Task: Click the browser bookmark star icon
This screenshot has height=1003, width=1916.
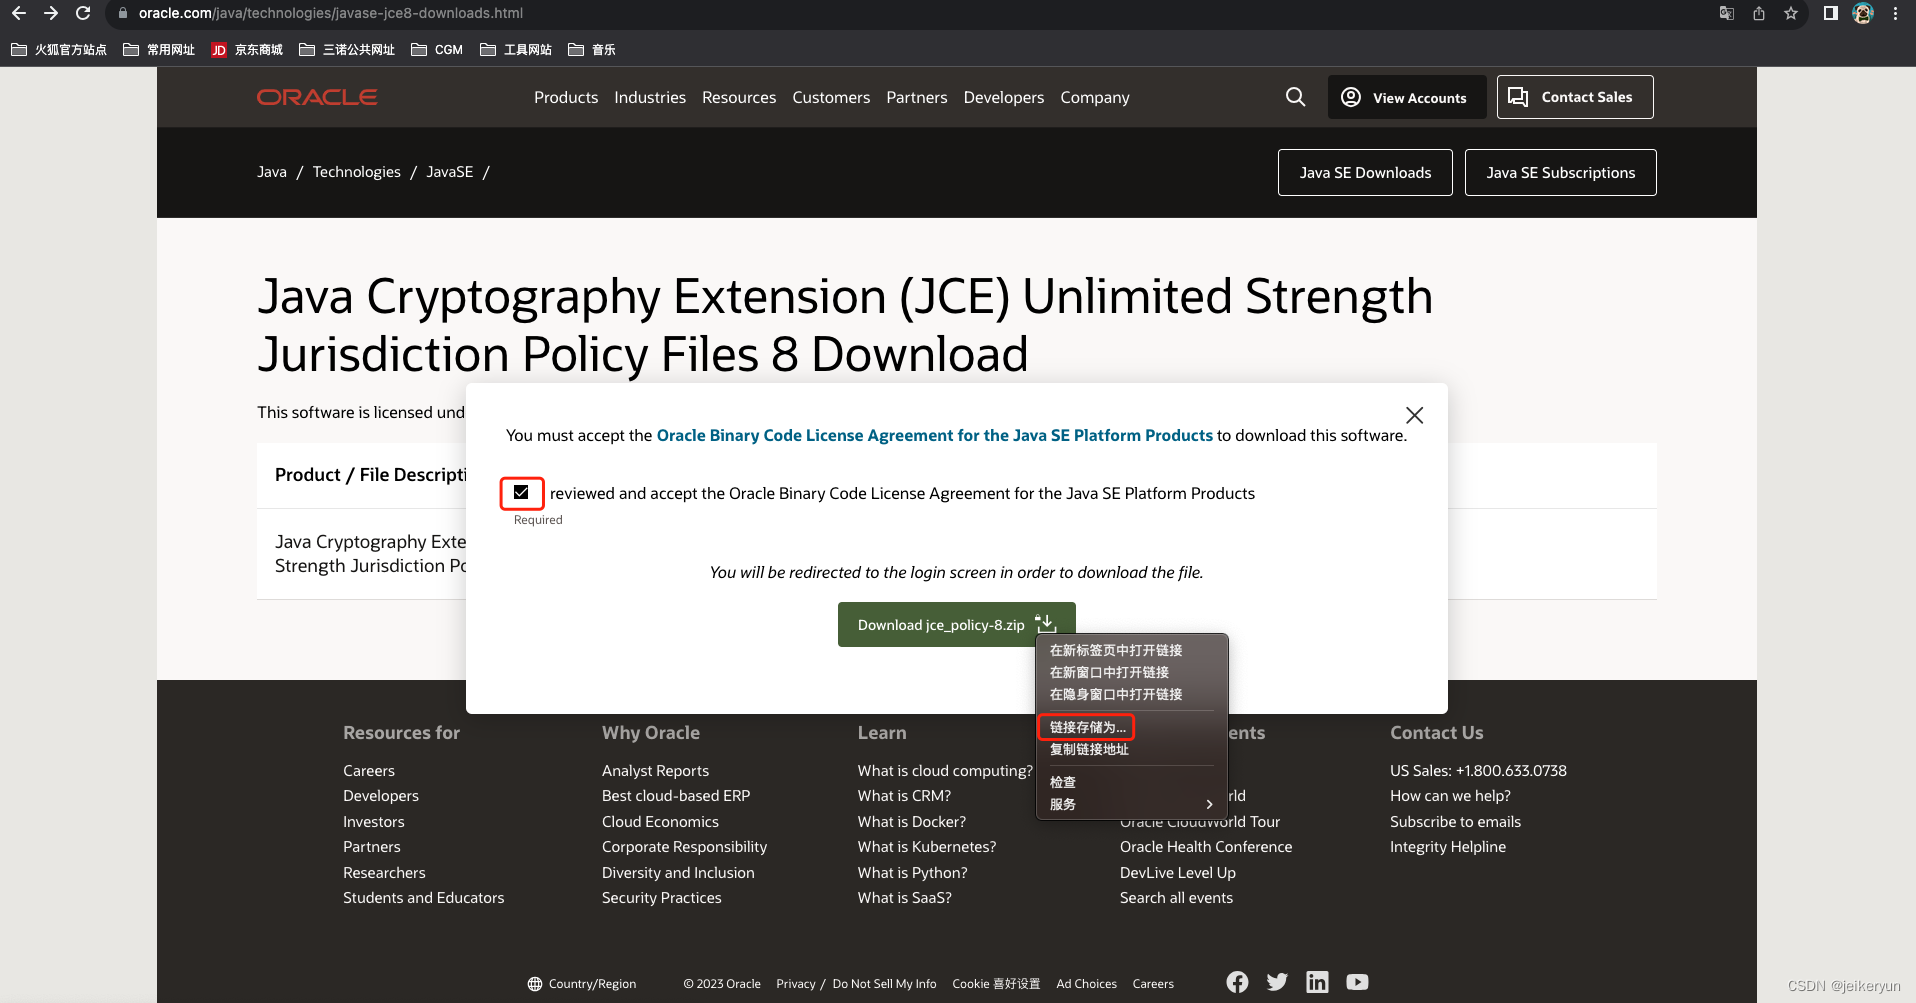Action: click(x=1790, y=13)
